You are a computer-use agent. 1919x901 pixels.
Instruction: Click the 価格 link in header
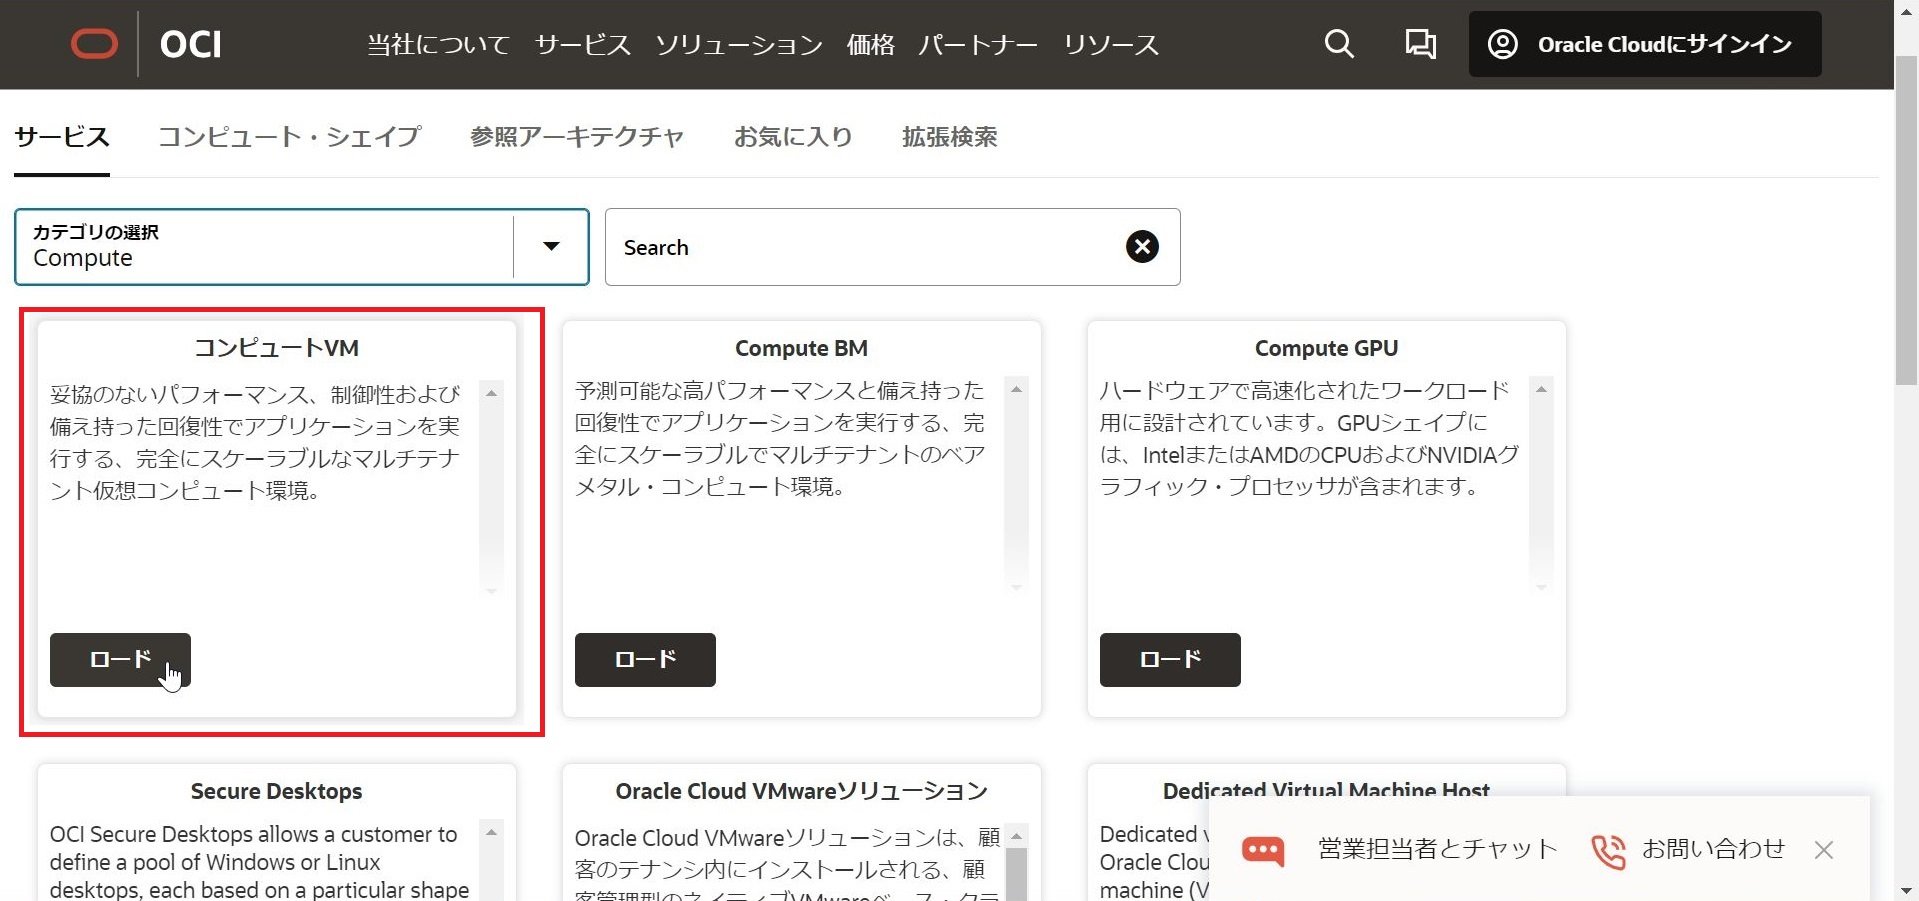tap(870, 45)
